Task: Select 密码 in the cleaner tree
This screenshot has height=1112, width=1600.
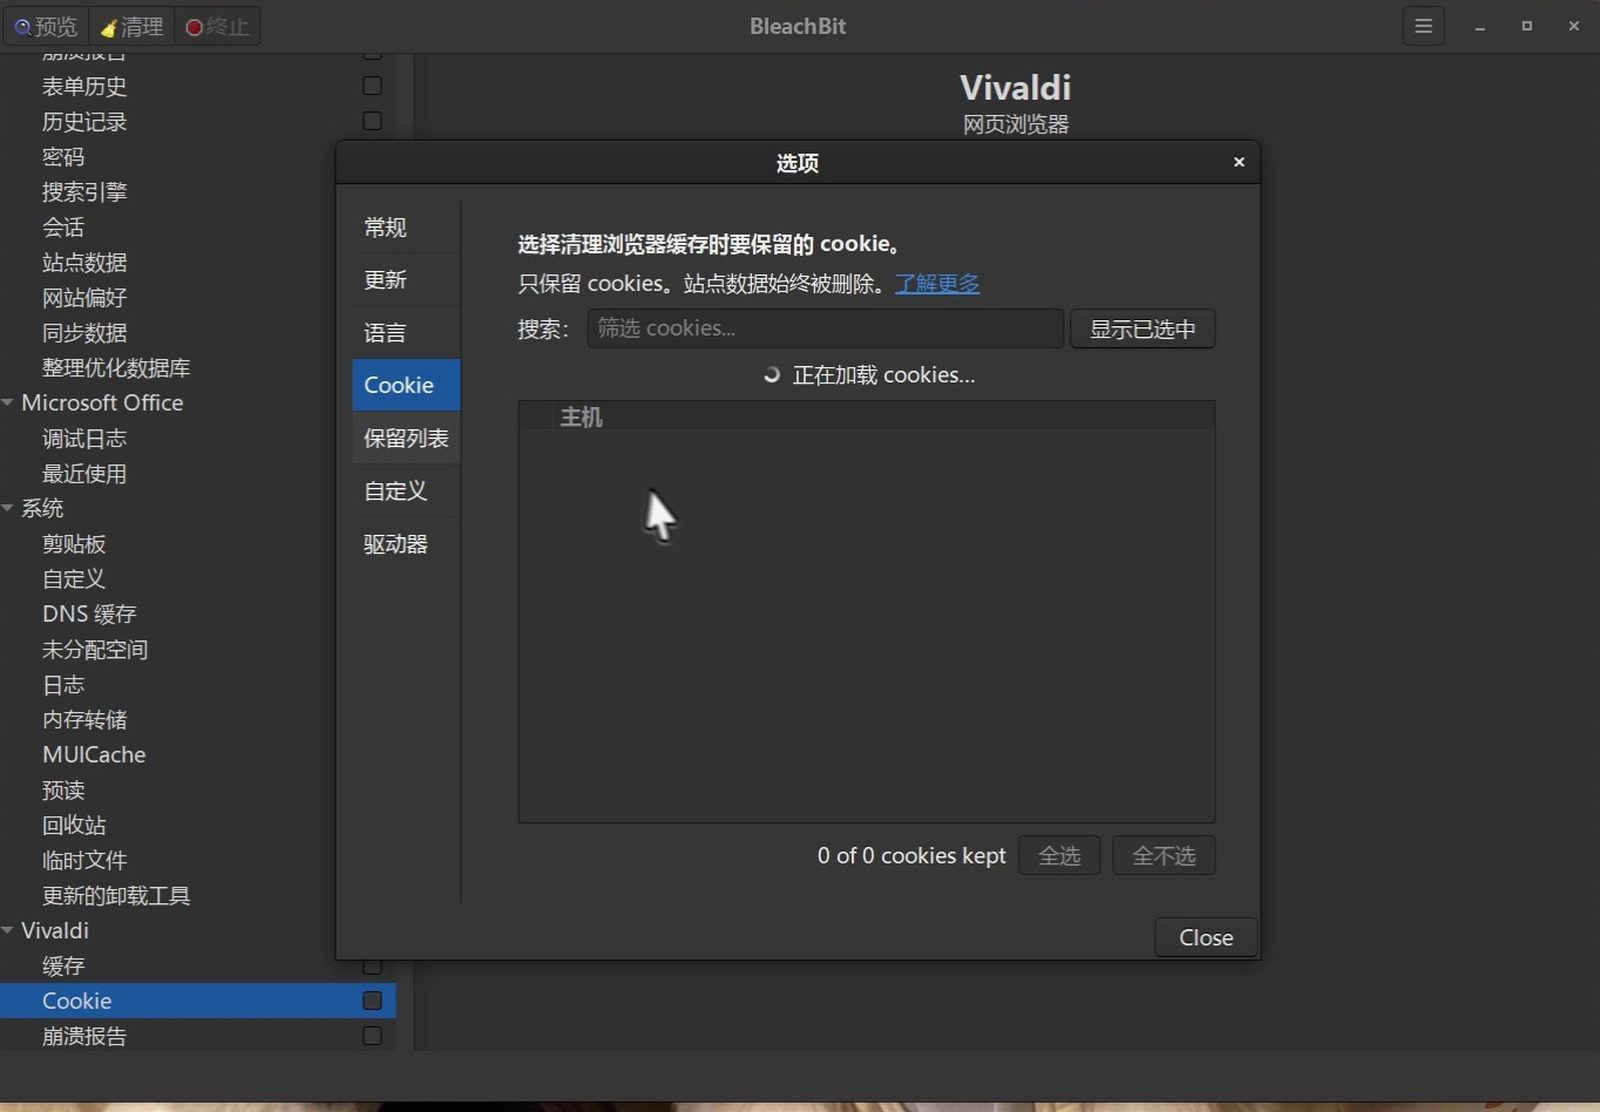Action: (x=63, y=157)
